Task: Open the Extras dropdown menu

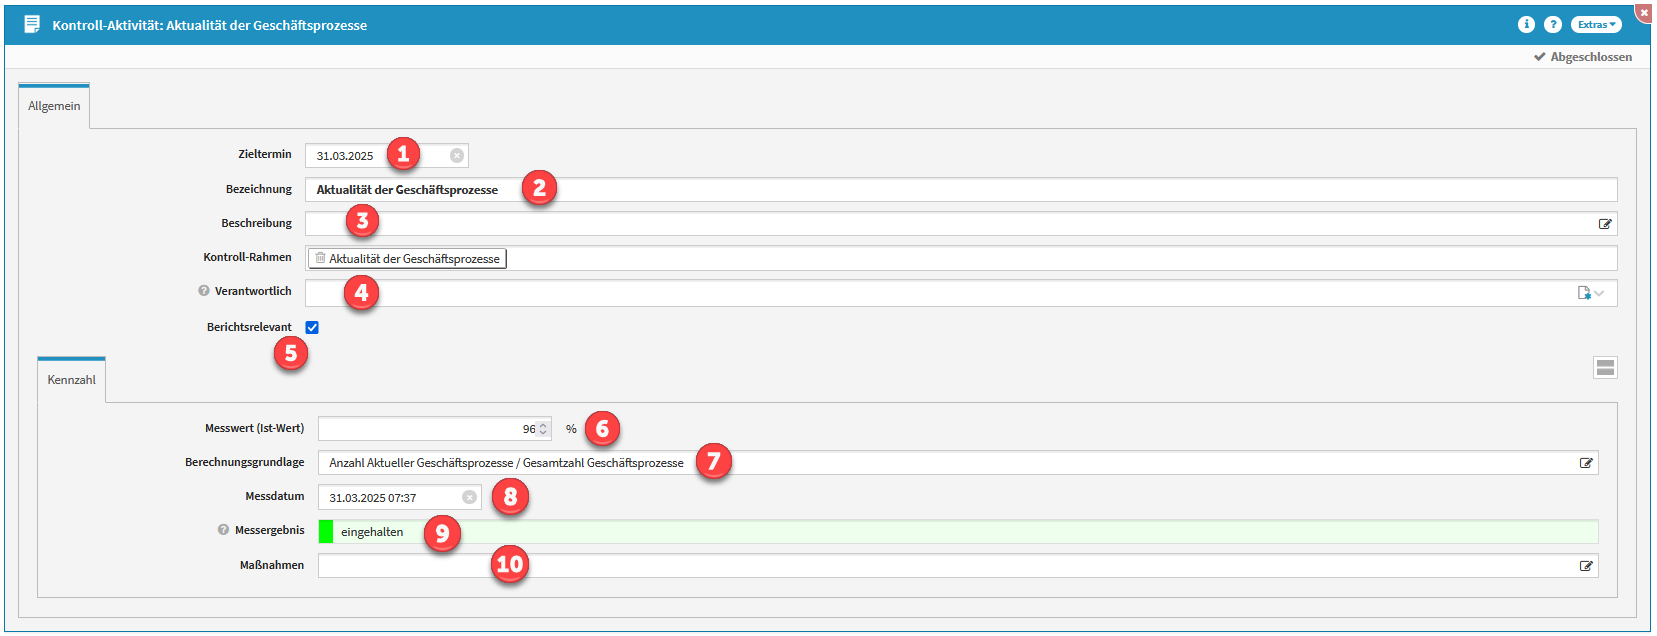Action: click(1596, 24)
